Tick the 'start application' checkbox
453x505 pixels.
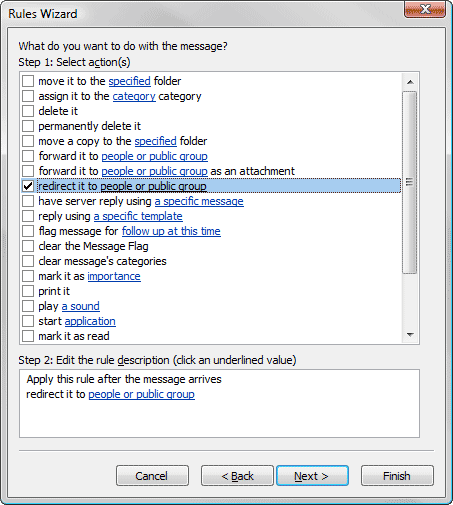click(28, 321)
